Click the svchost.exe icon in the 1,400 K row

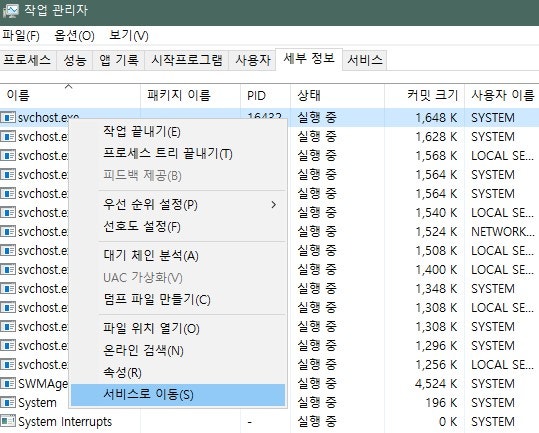(x=8, y=269)
